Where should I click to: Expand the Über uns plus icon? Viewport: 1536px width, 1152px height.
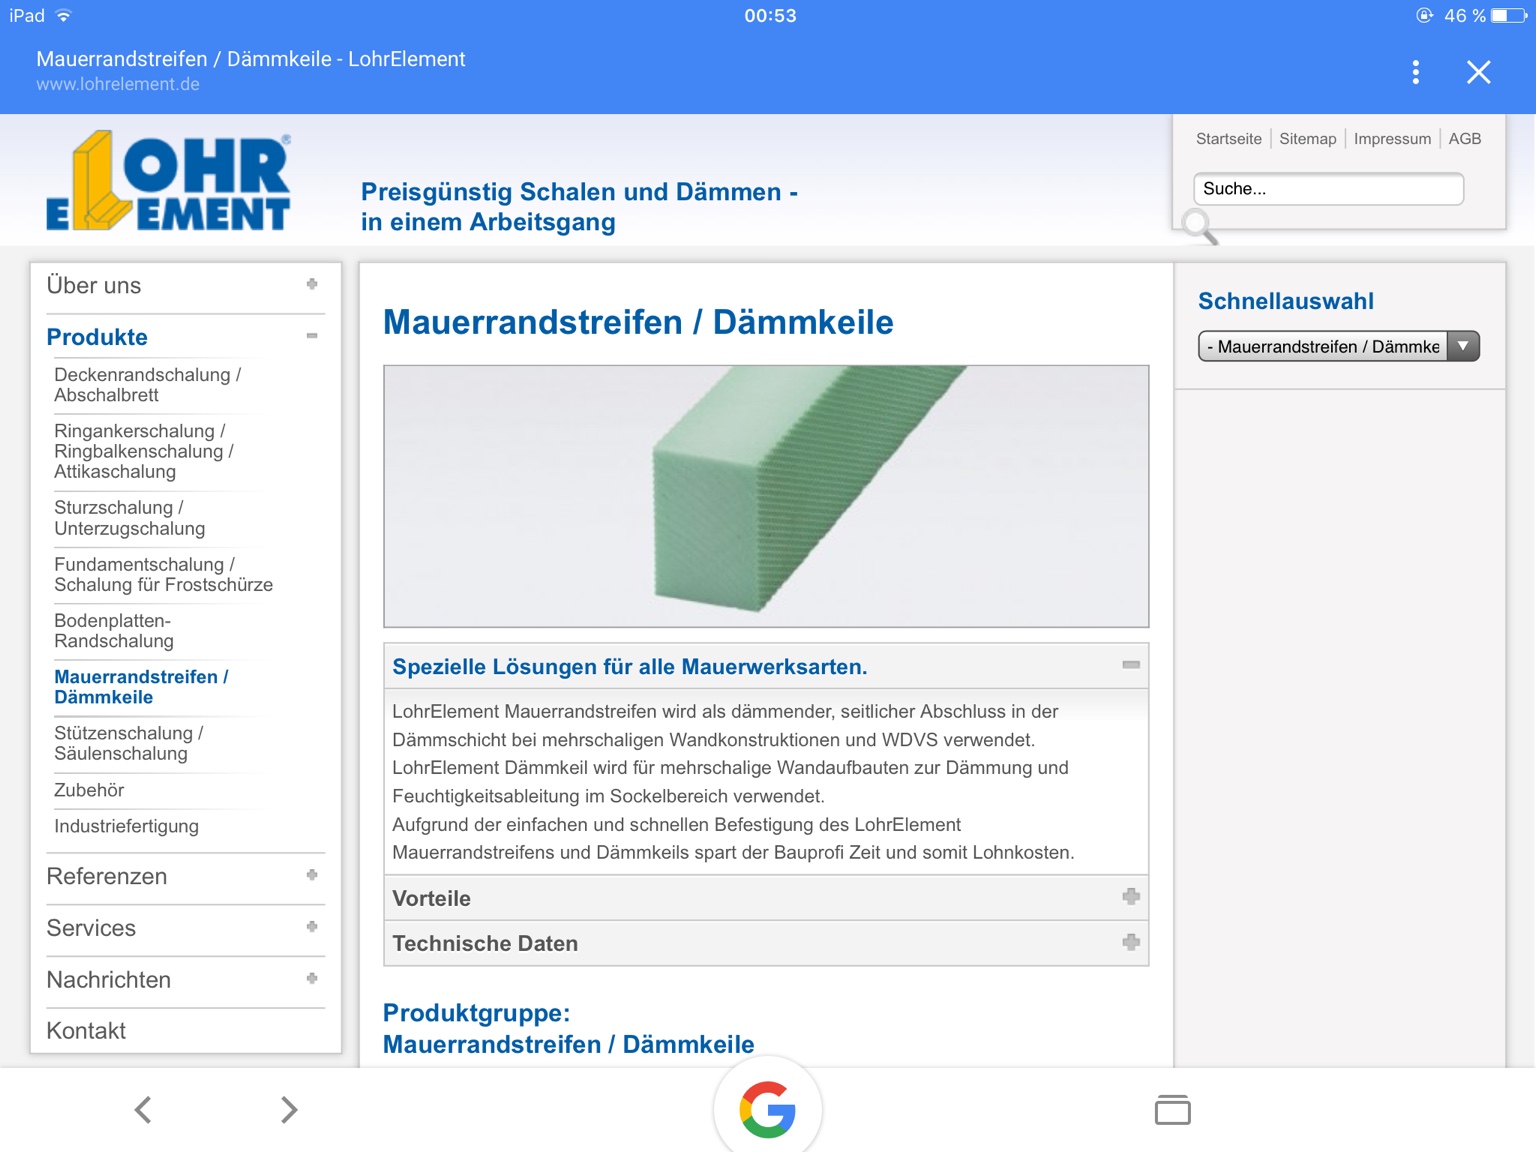click(x=312, y=284)
